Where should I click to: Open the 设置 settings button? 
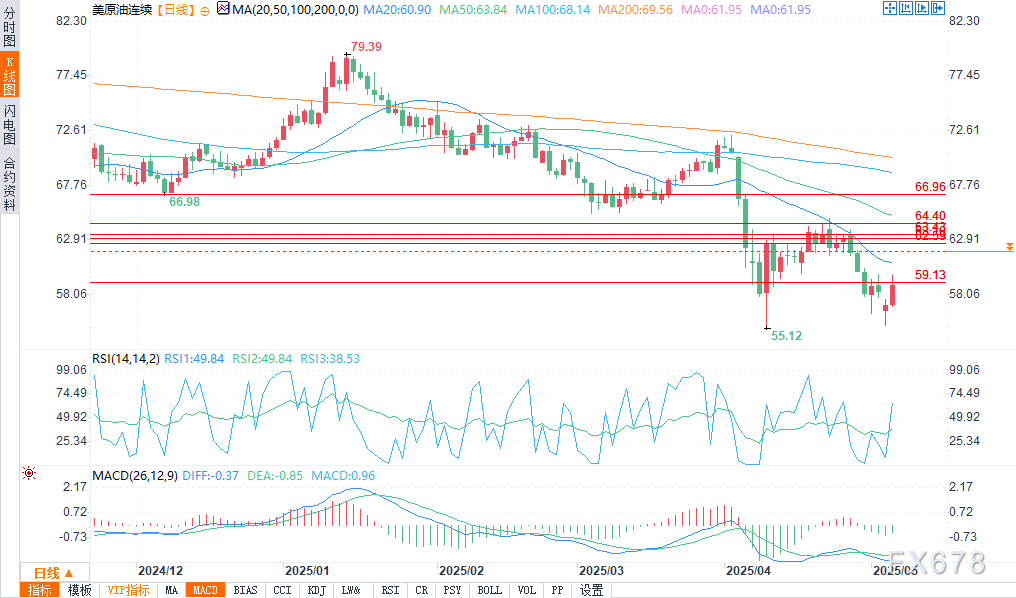click(591, 590)
